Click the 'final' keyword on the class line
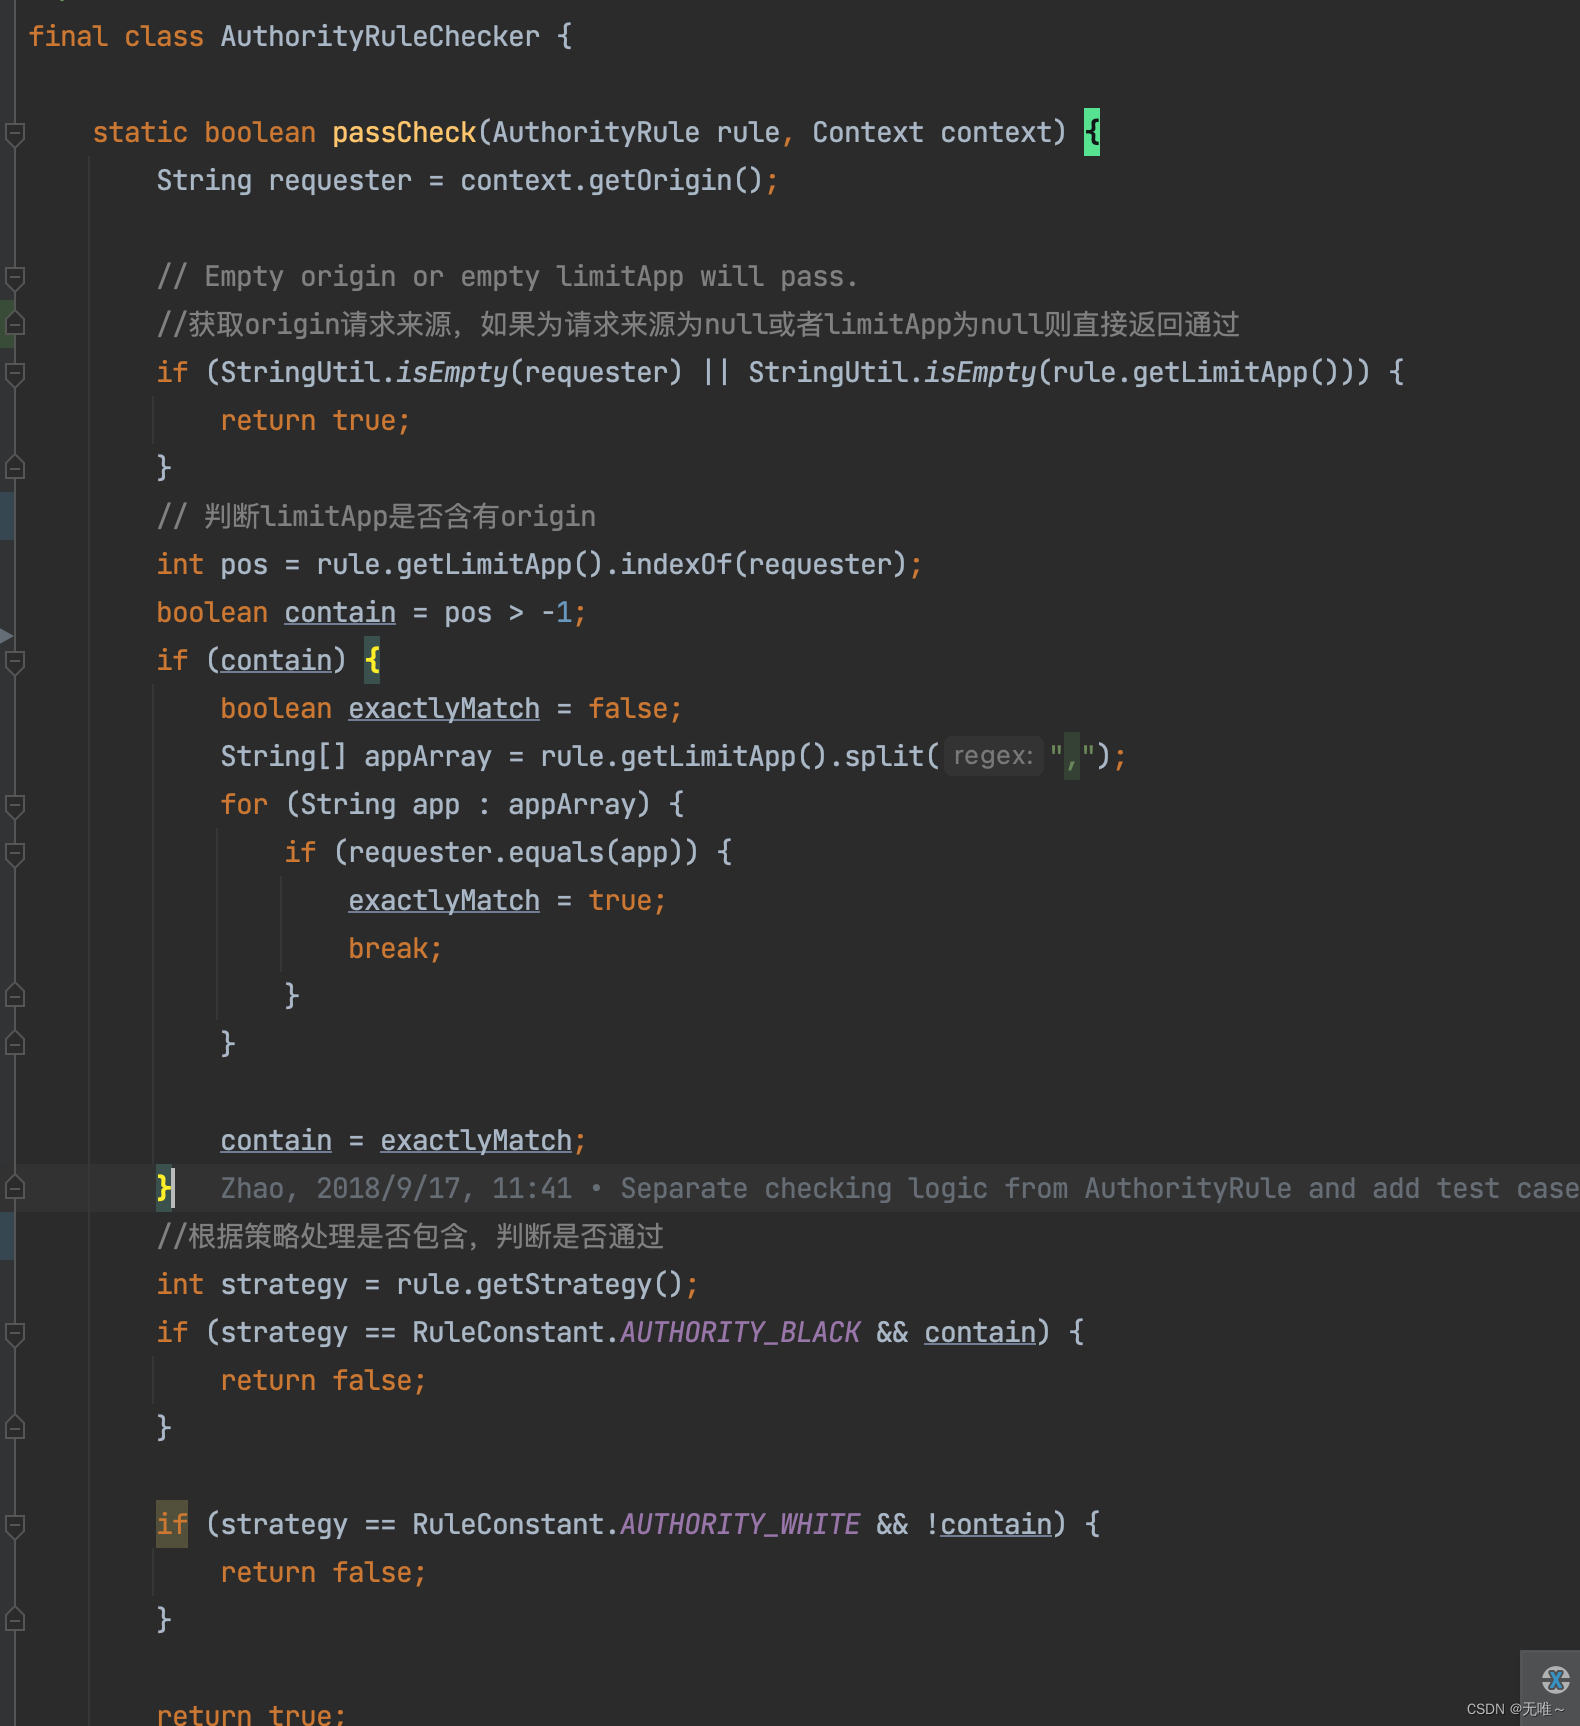This screenshot has width=1580, height=1726. 68,36
